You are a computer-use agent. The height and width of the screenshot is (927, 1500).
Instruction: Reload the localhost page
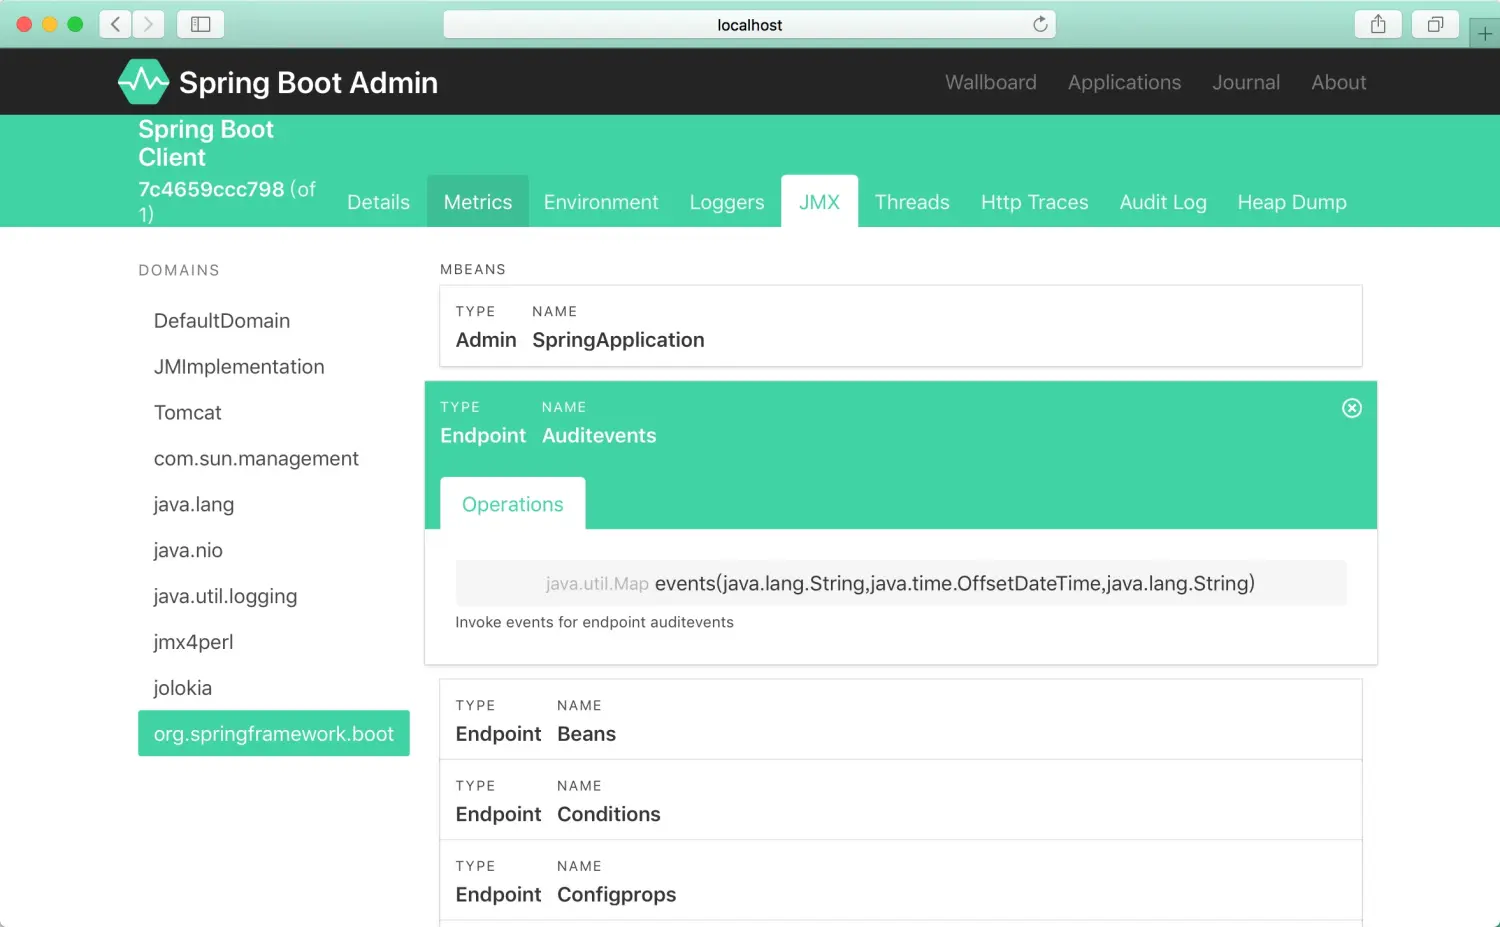[1040, 24]
